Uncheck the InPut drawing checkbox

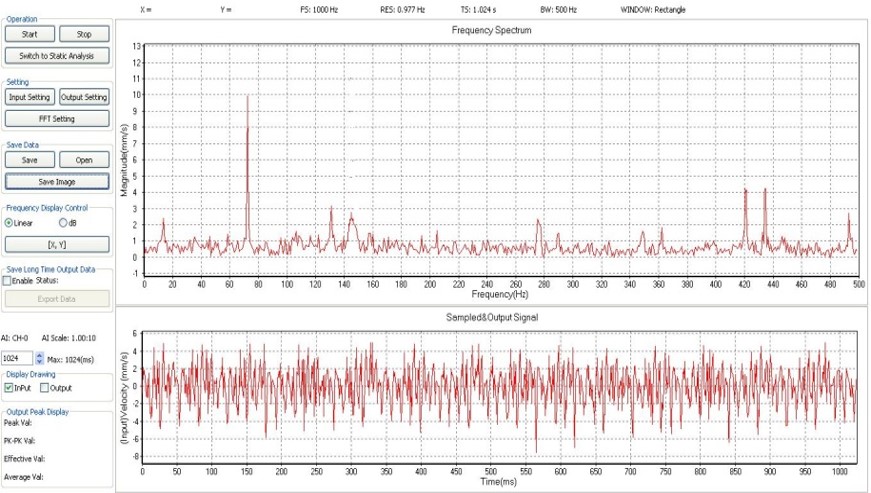pyautogui.click(x=9, y=388)
